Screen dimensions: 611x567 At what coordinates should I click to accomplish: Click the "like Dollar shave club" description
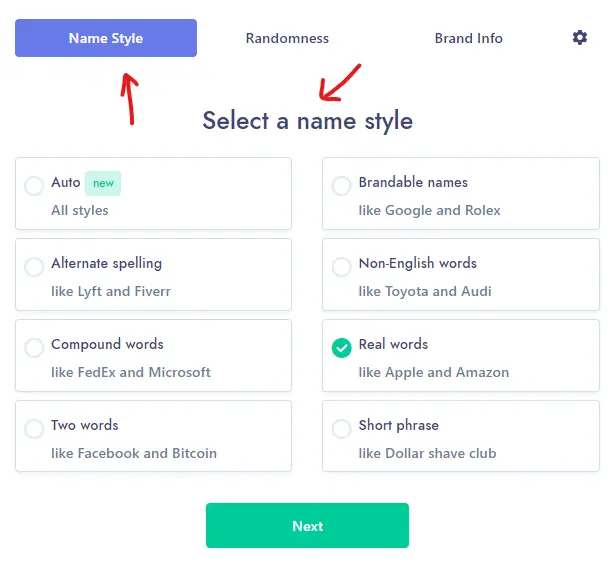pos(427,453)
